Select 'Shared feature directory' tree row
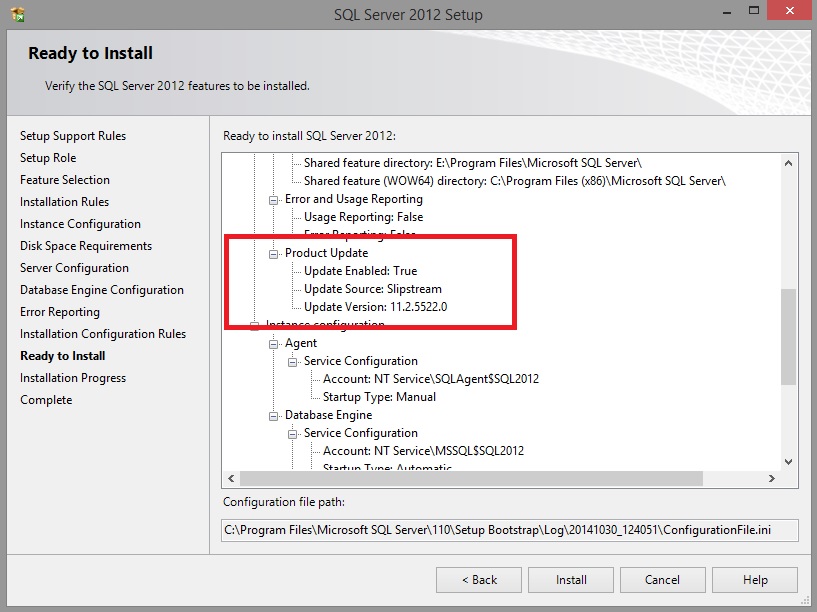The width and height of the screenshot is (817, 612). (473, 163)
